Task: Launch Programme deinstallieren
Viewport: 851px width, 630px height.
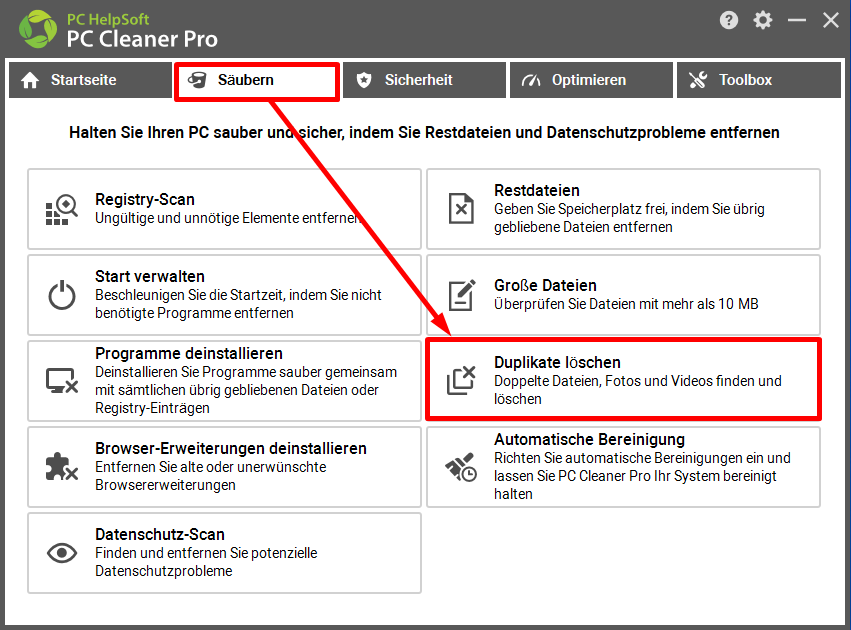Action: pos(224,380)
